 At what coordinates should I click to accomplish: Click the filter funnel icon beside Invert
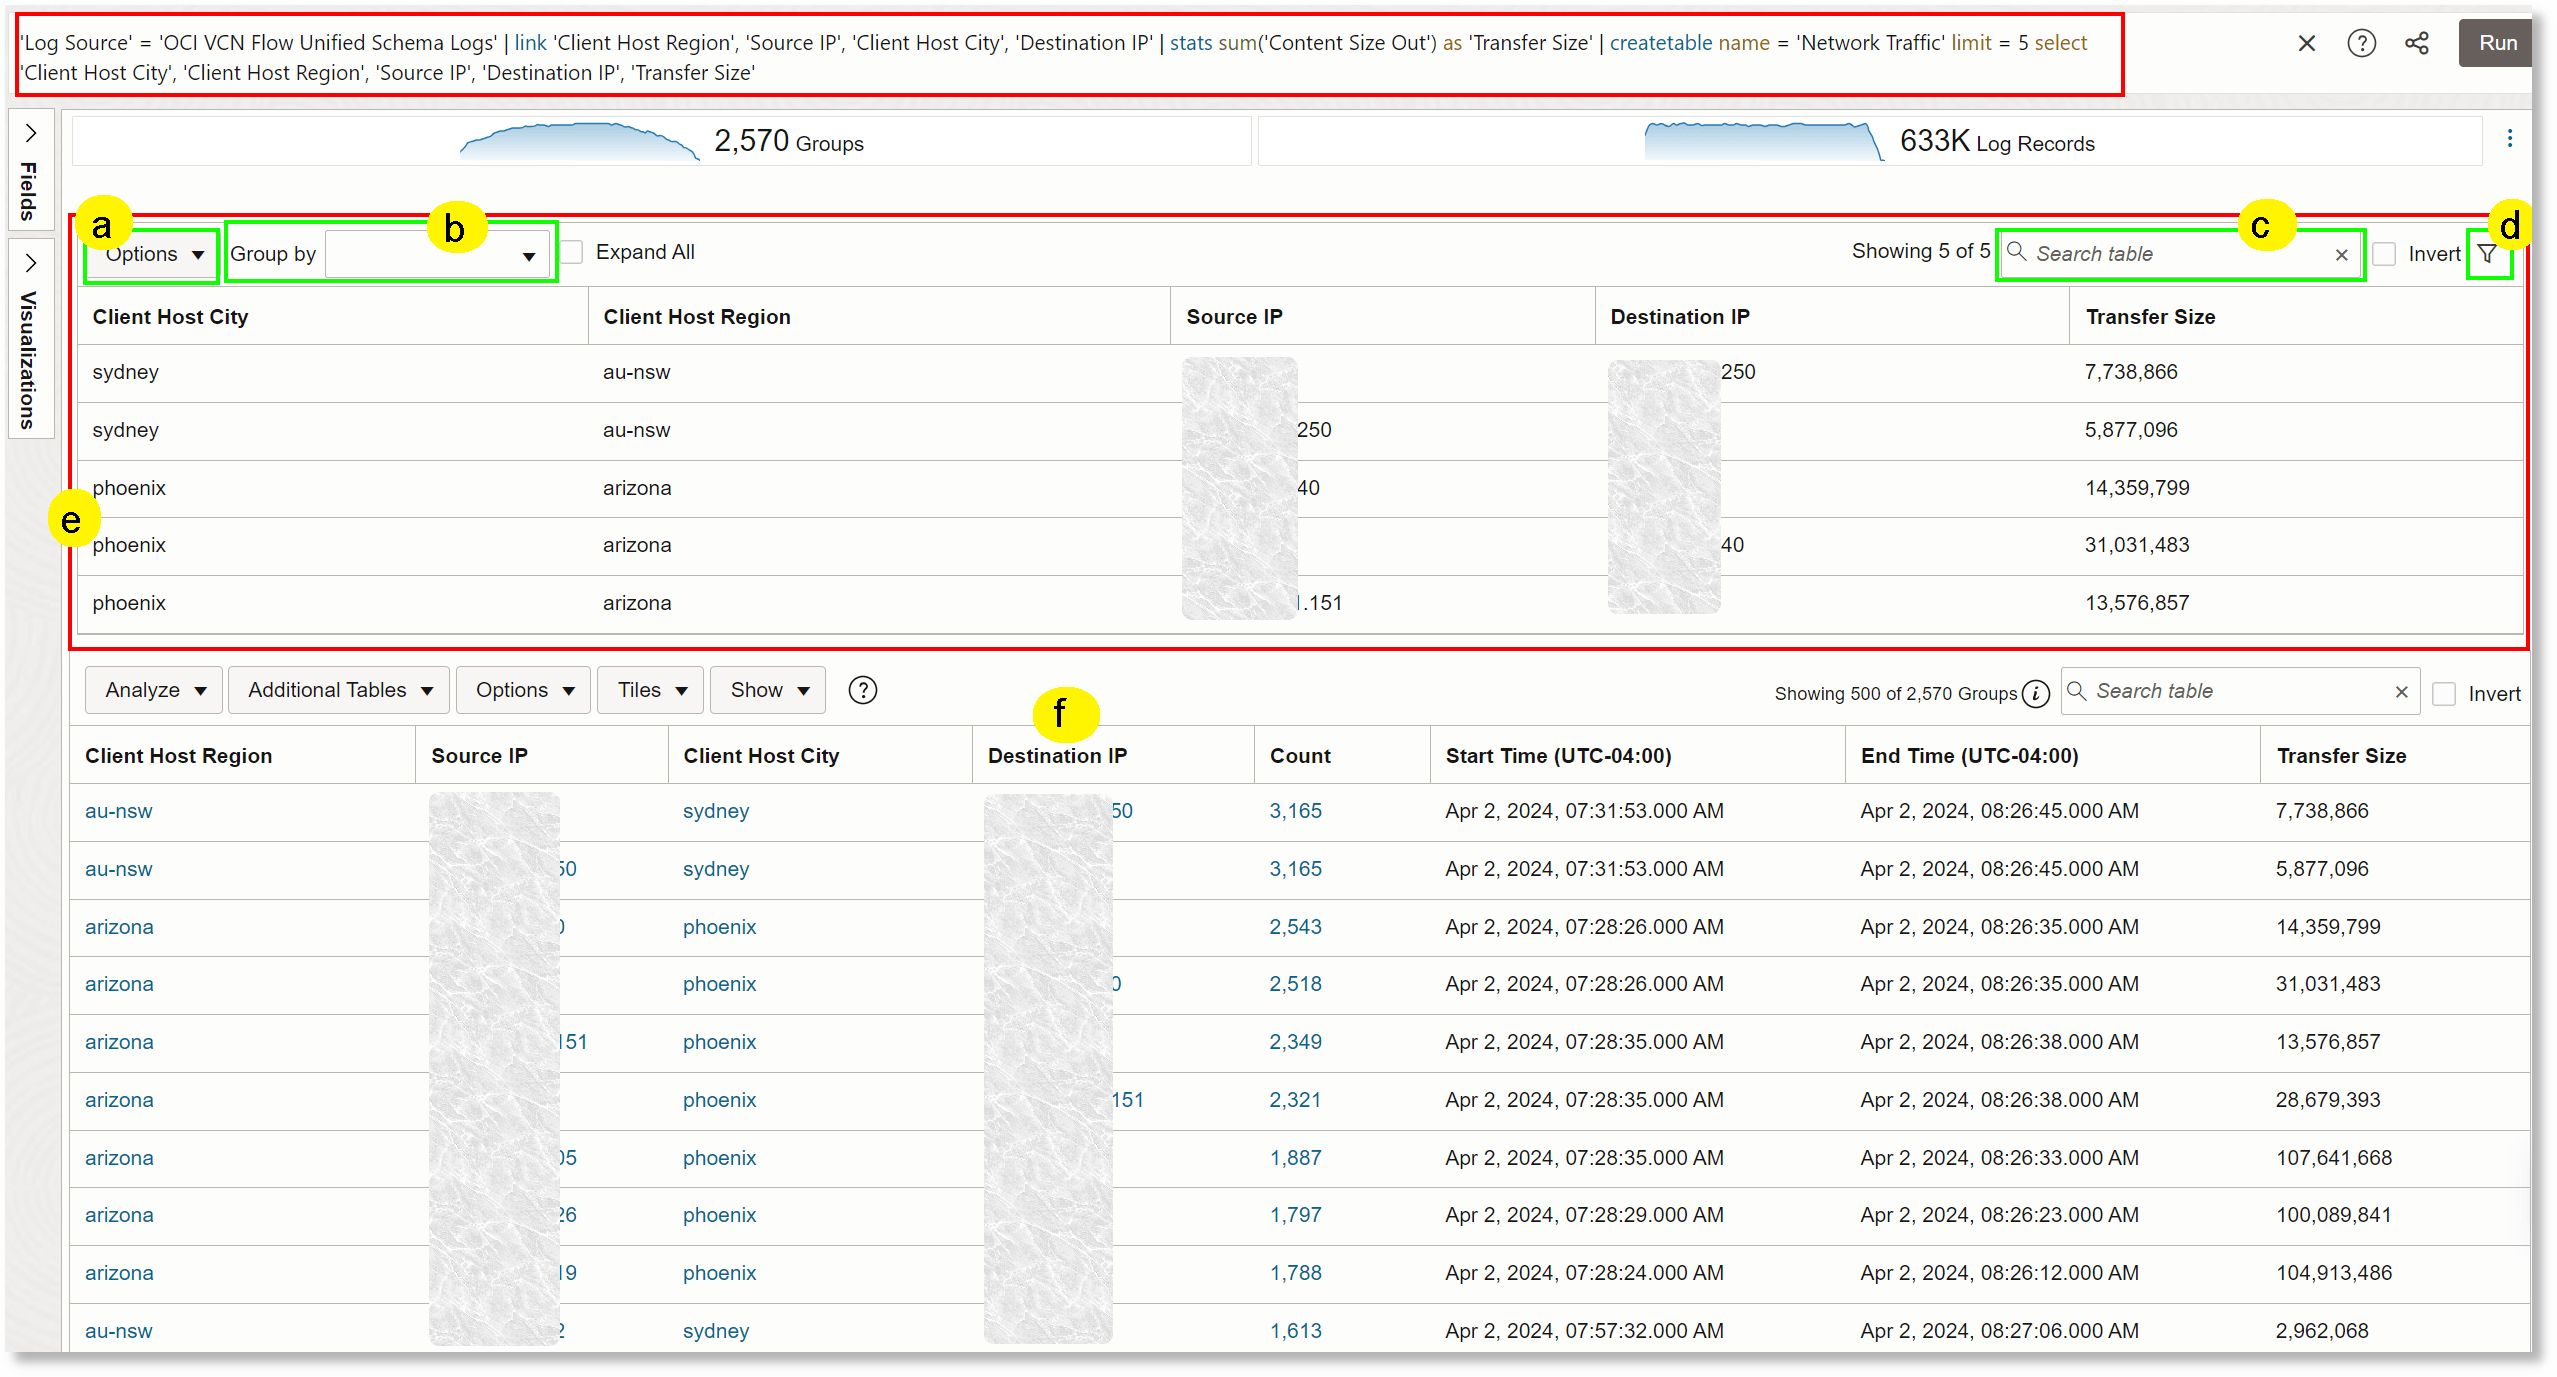2487,253
